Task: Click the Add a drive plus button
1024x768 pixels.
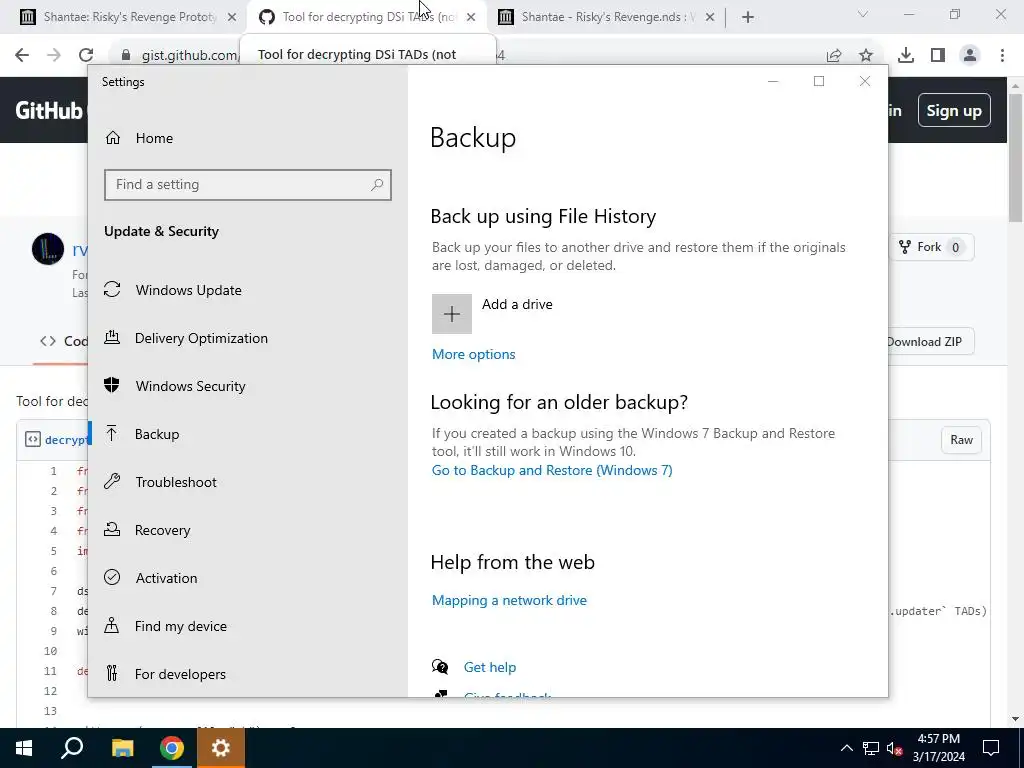Action: (451, 313)
